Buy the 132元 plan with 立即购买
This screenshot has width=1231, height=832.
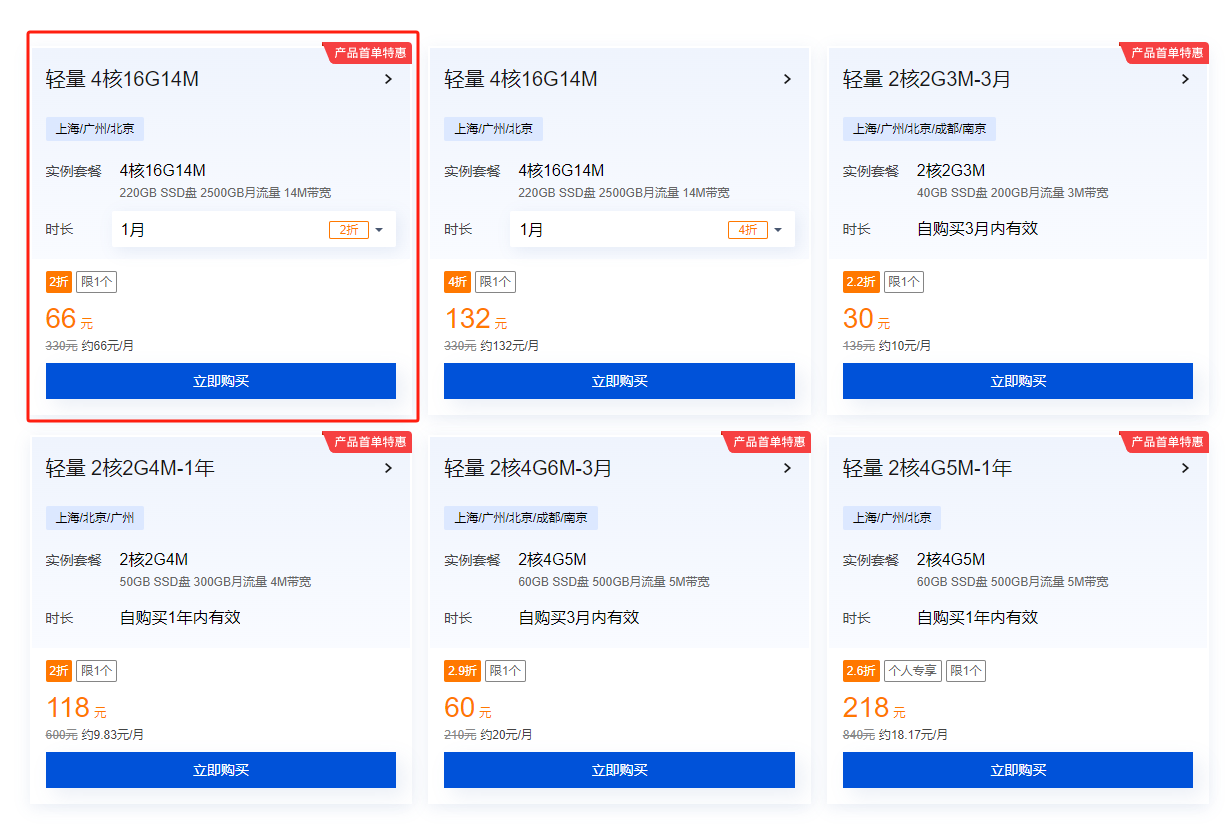(619, 381)
